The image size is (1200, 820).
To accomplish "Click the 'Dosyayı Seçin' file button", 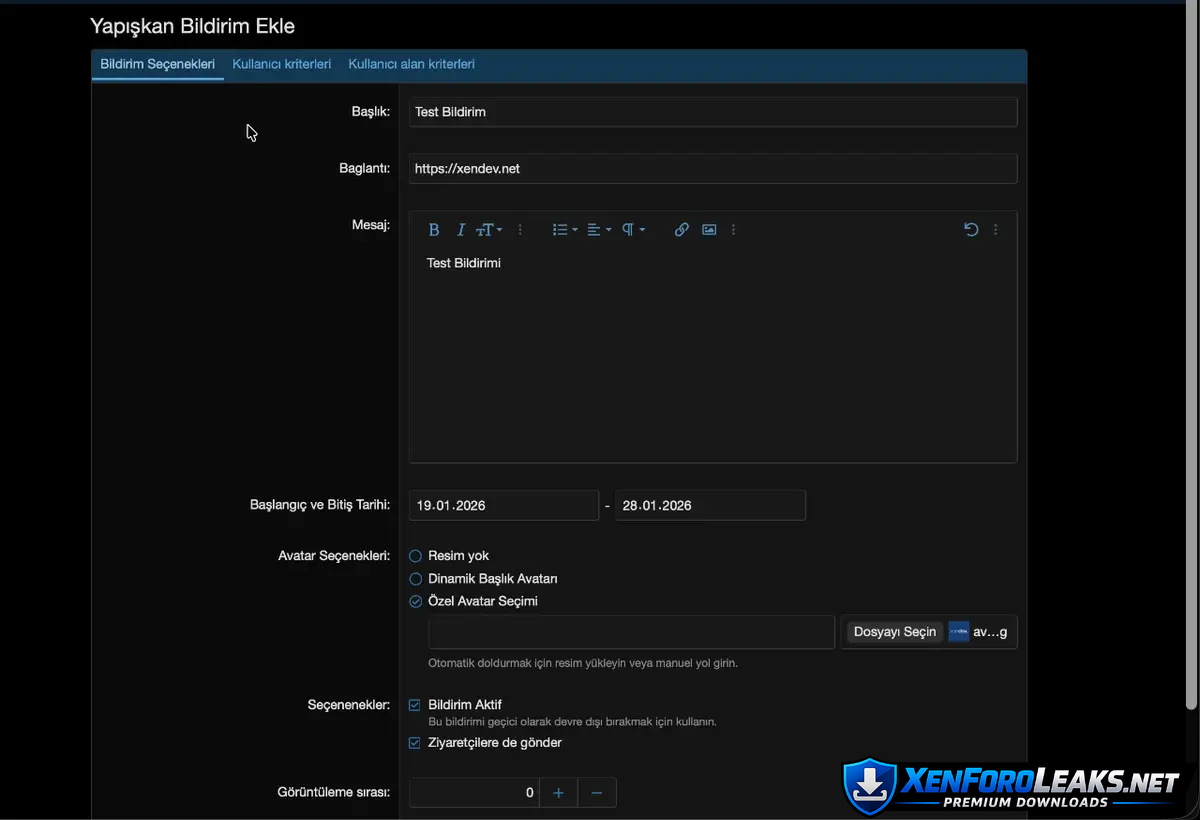I will click(x=894, y=632).
